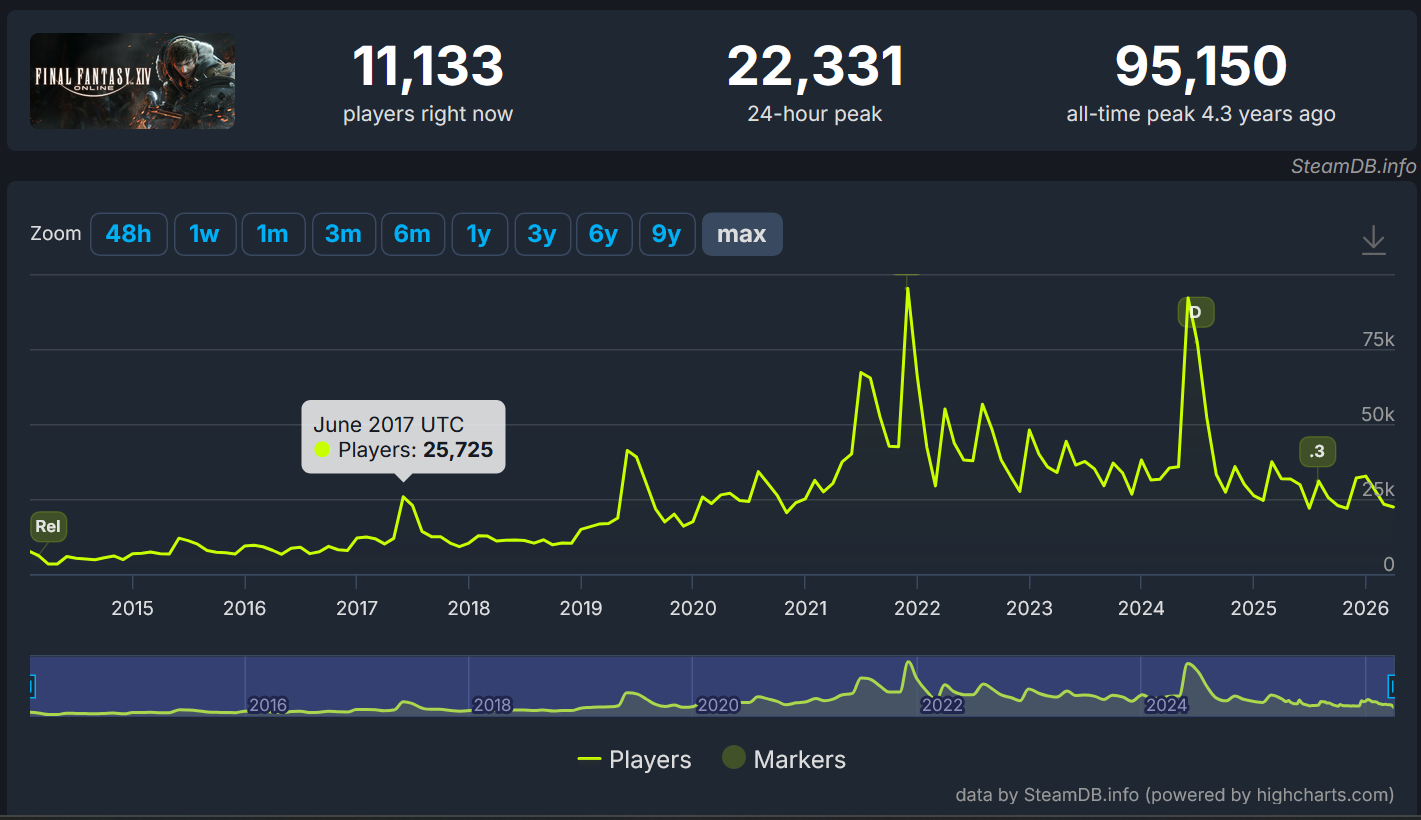
Task: Open the D marker near 2024 peak
Action: 1195,312
